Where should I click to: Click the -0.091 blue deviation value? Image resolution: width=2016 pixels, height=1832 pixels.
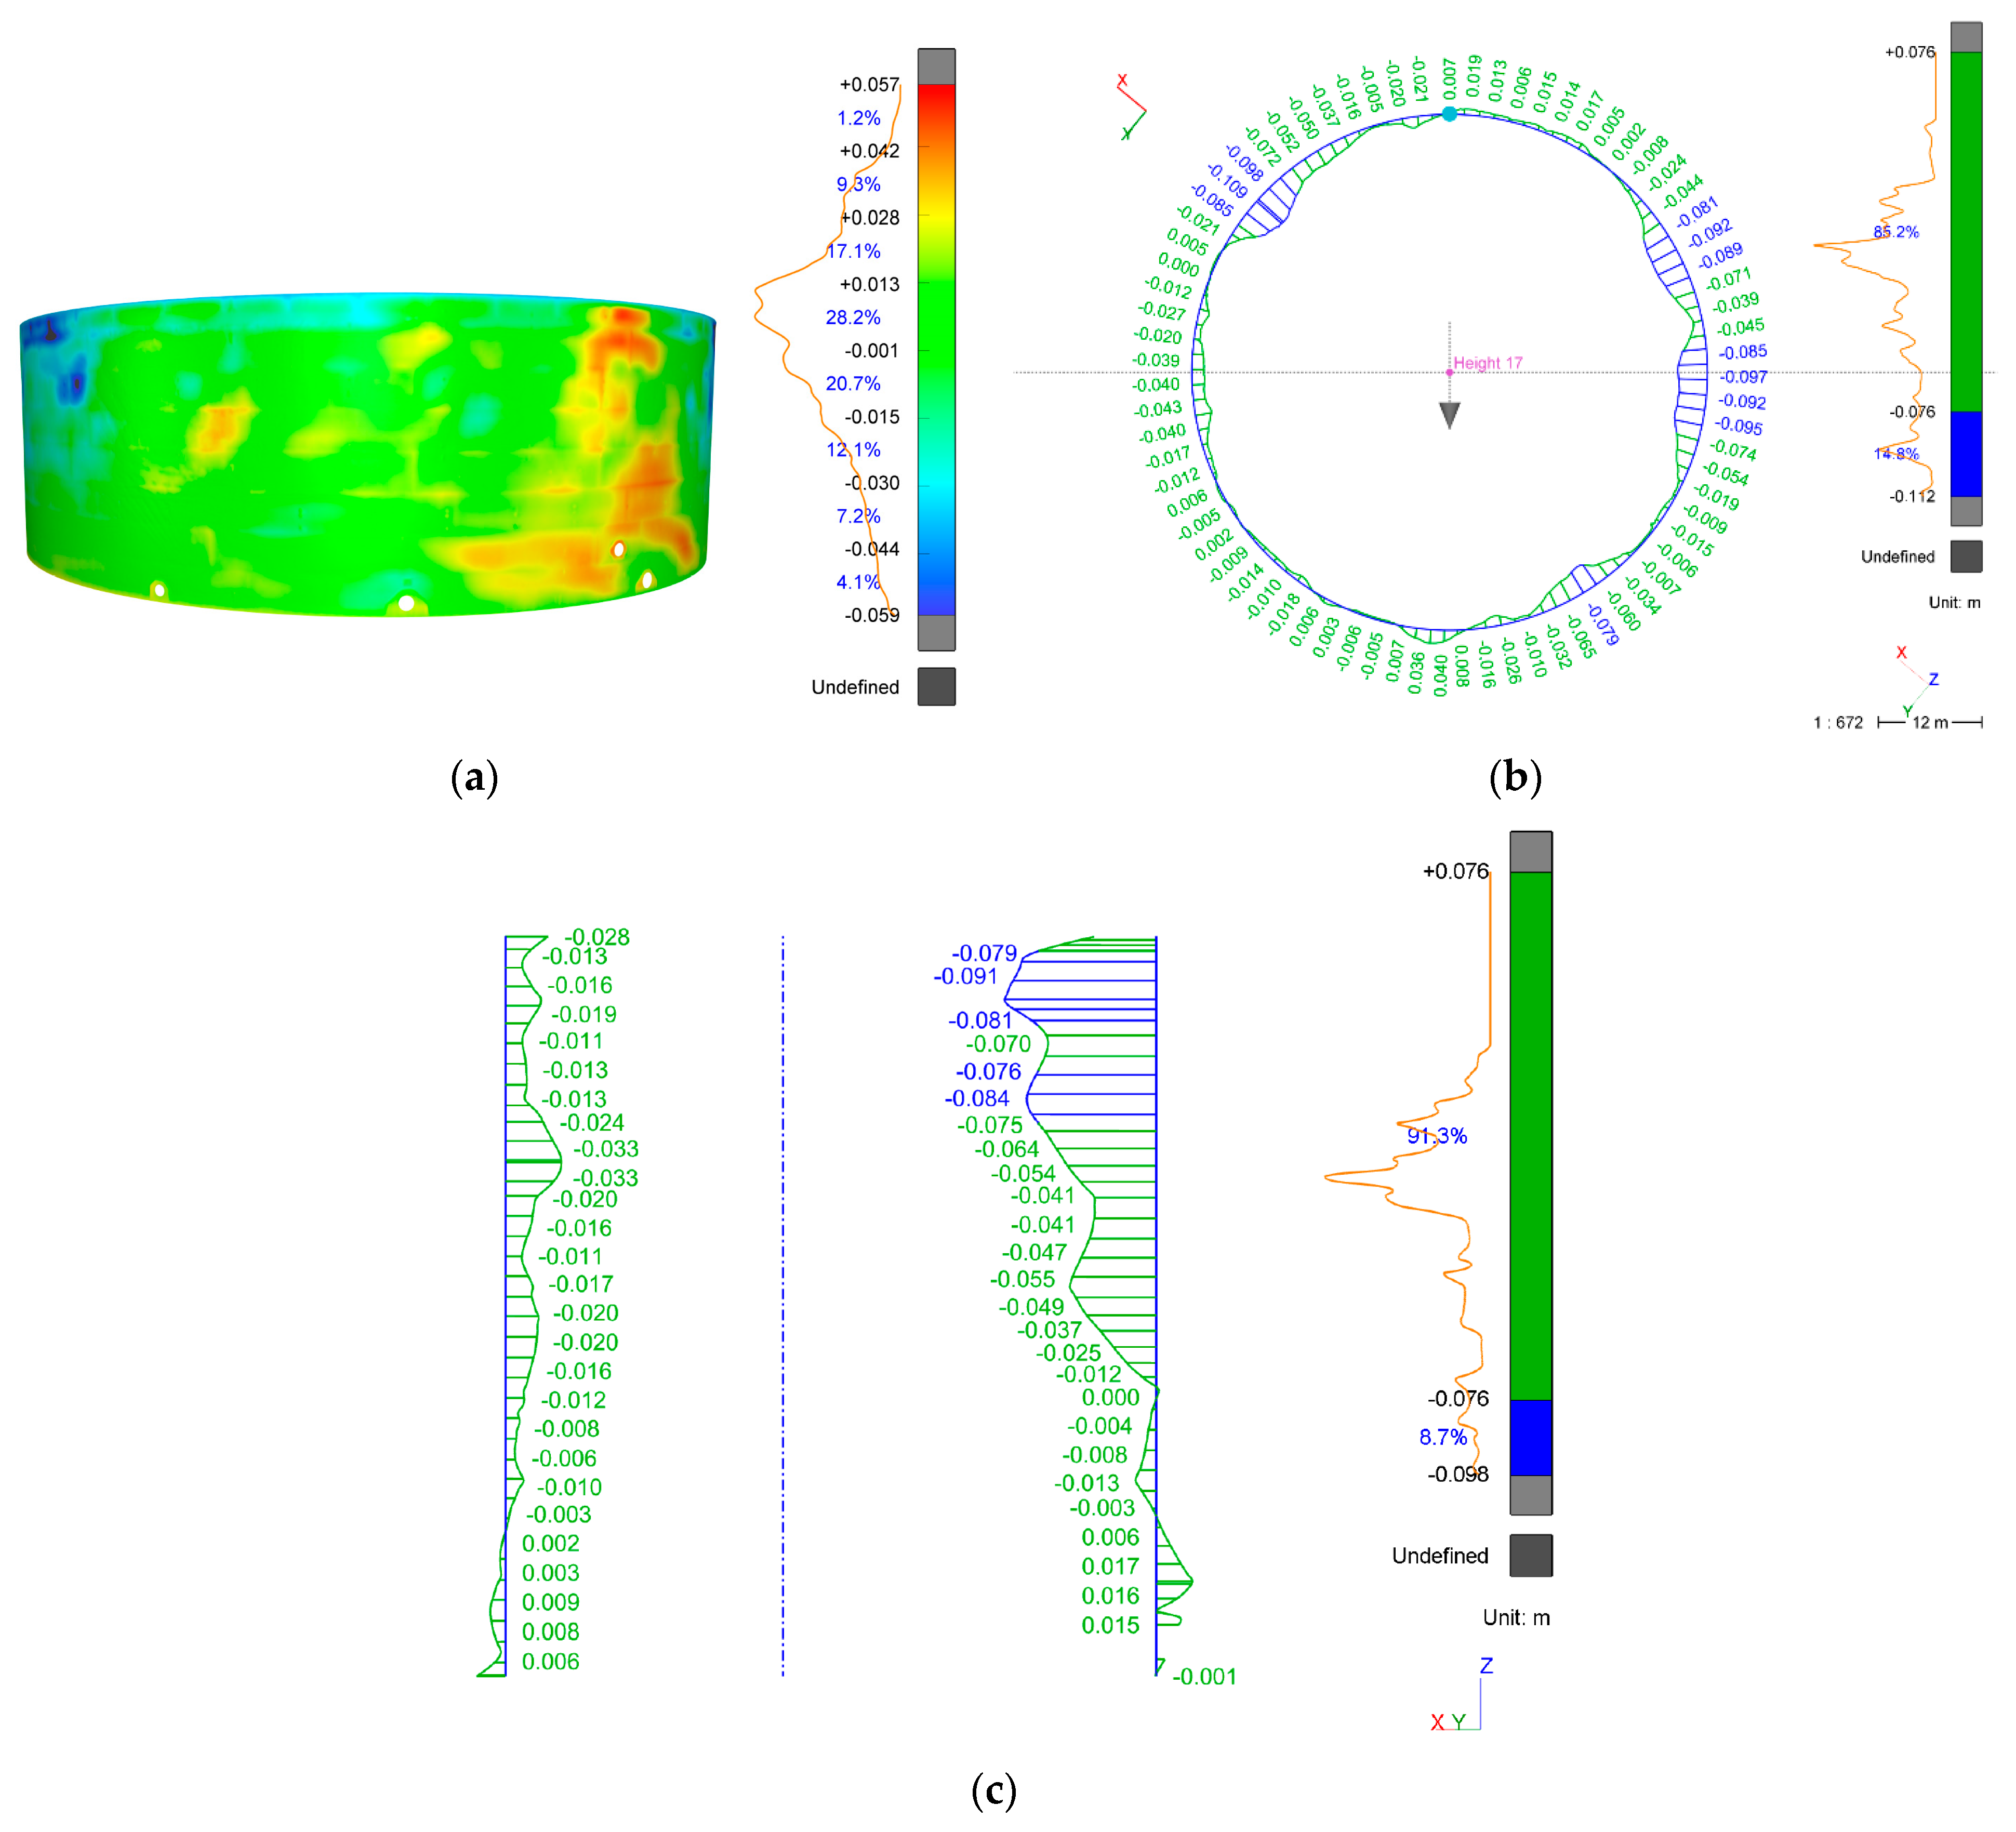[x=965, y=976]
